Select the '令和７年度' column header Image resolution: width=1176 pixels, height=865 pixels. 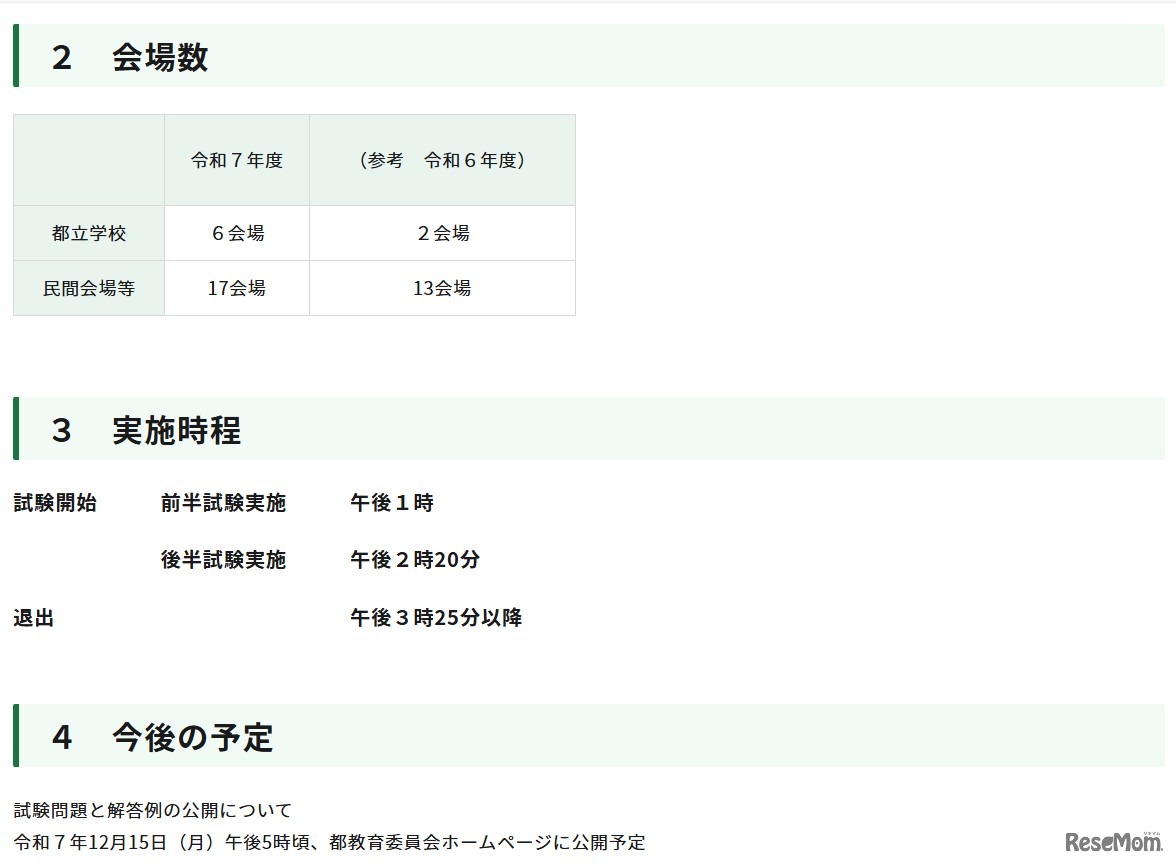(x=237, y=160)
